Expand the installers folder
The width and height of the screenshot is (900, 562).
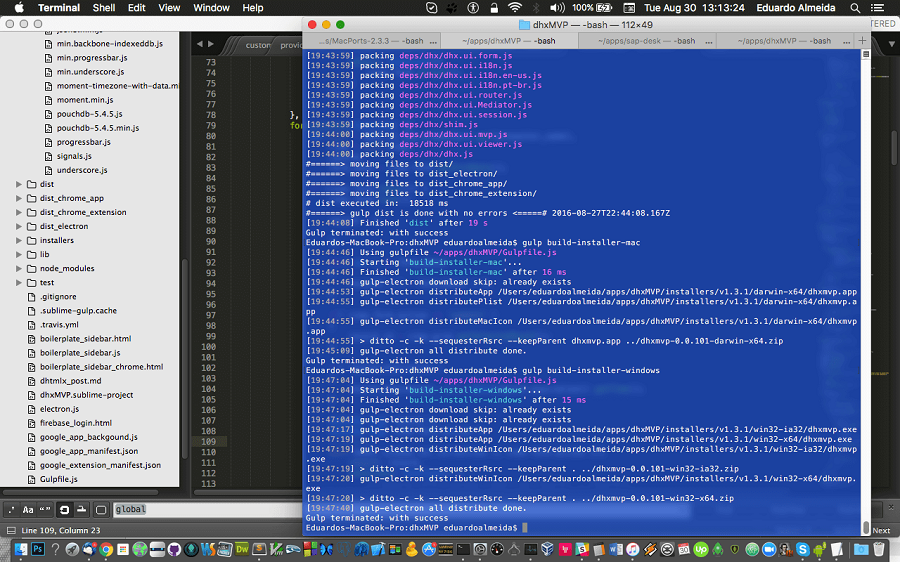19,240
